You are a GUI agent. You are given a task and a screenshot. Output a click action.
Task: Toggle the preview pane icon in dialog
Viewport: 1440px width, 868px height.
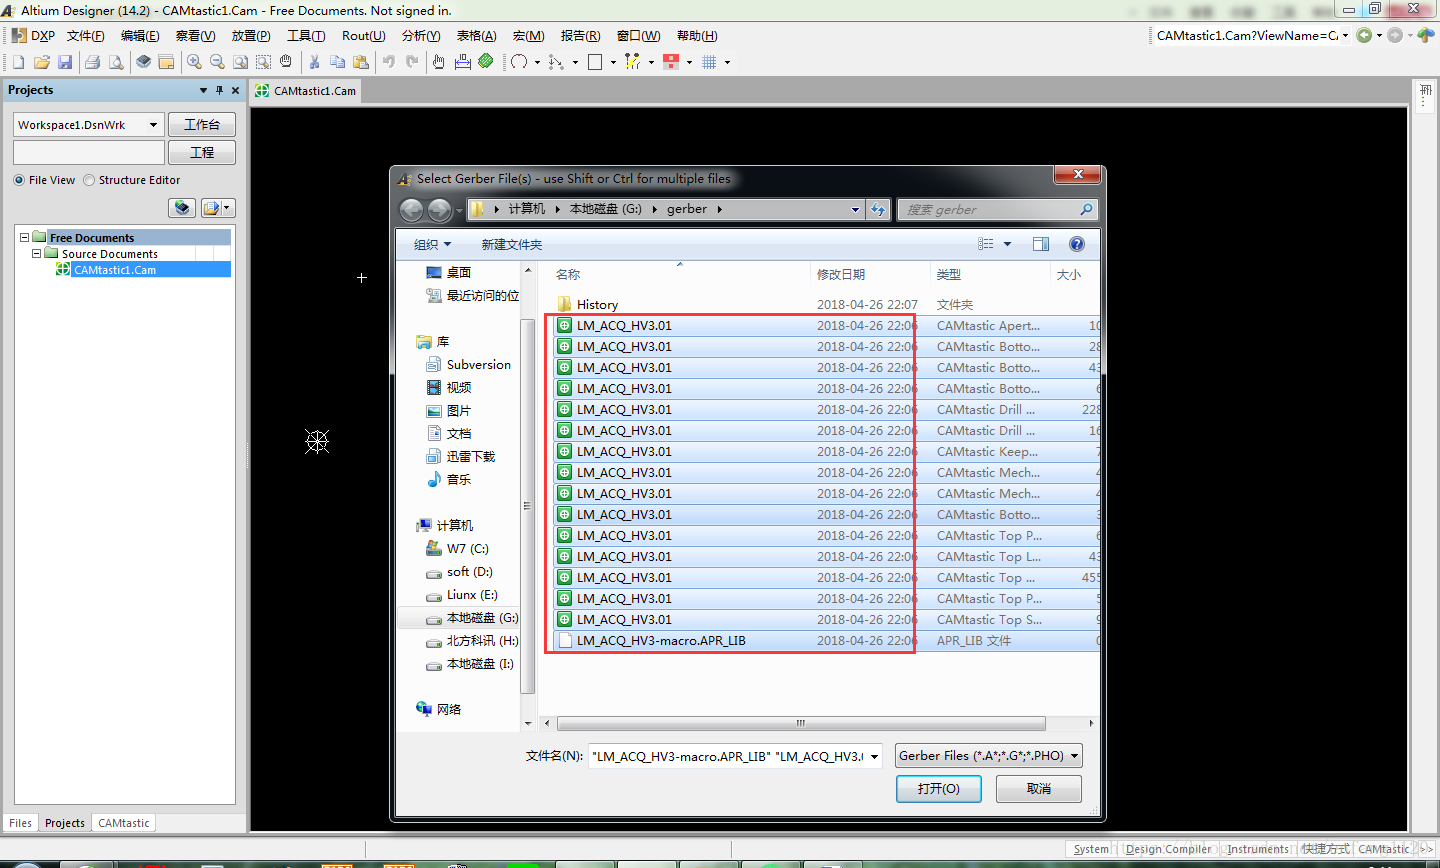(1041, 244)
